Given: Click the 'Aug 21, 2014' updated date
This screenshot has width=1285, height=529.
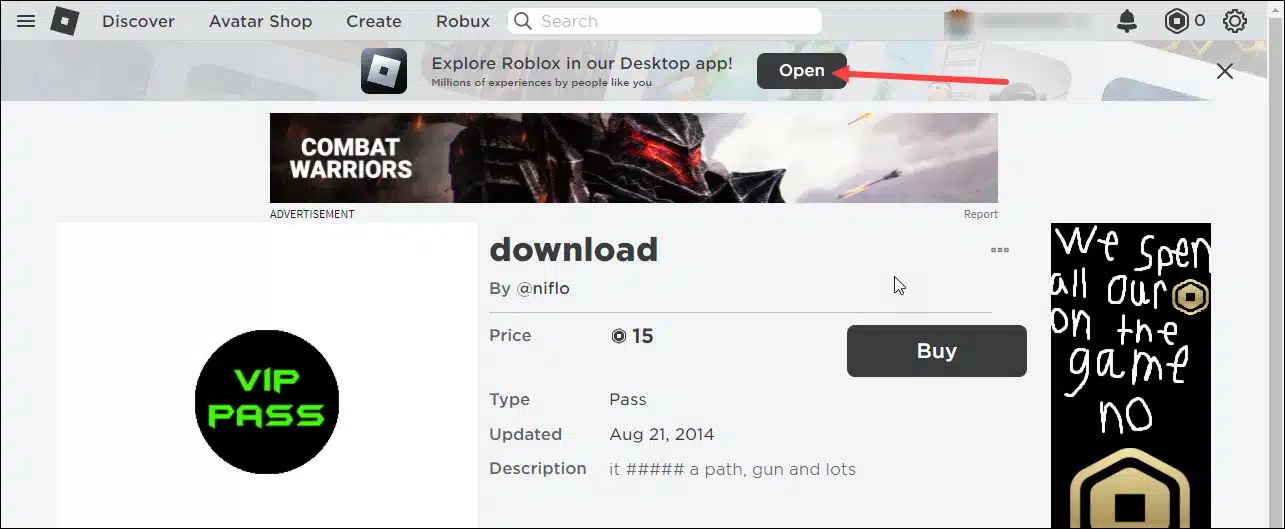Looking at the screenshot, I should point(662,434).
